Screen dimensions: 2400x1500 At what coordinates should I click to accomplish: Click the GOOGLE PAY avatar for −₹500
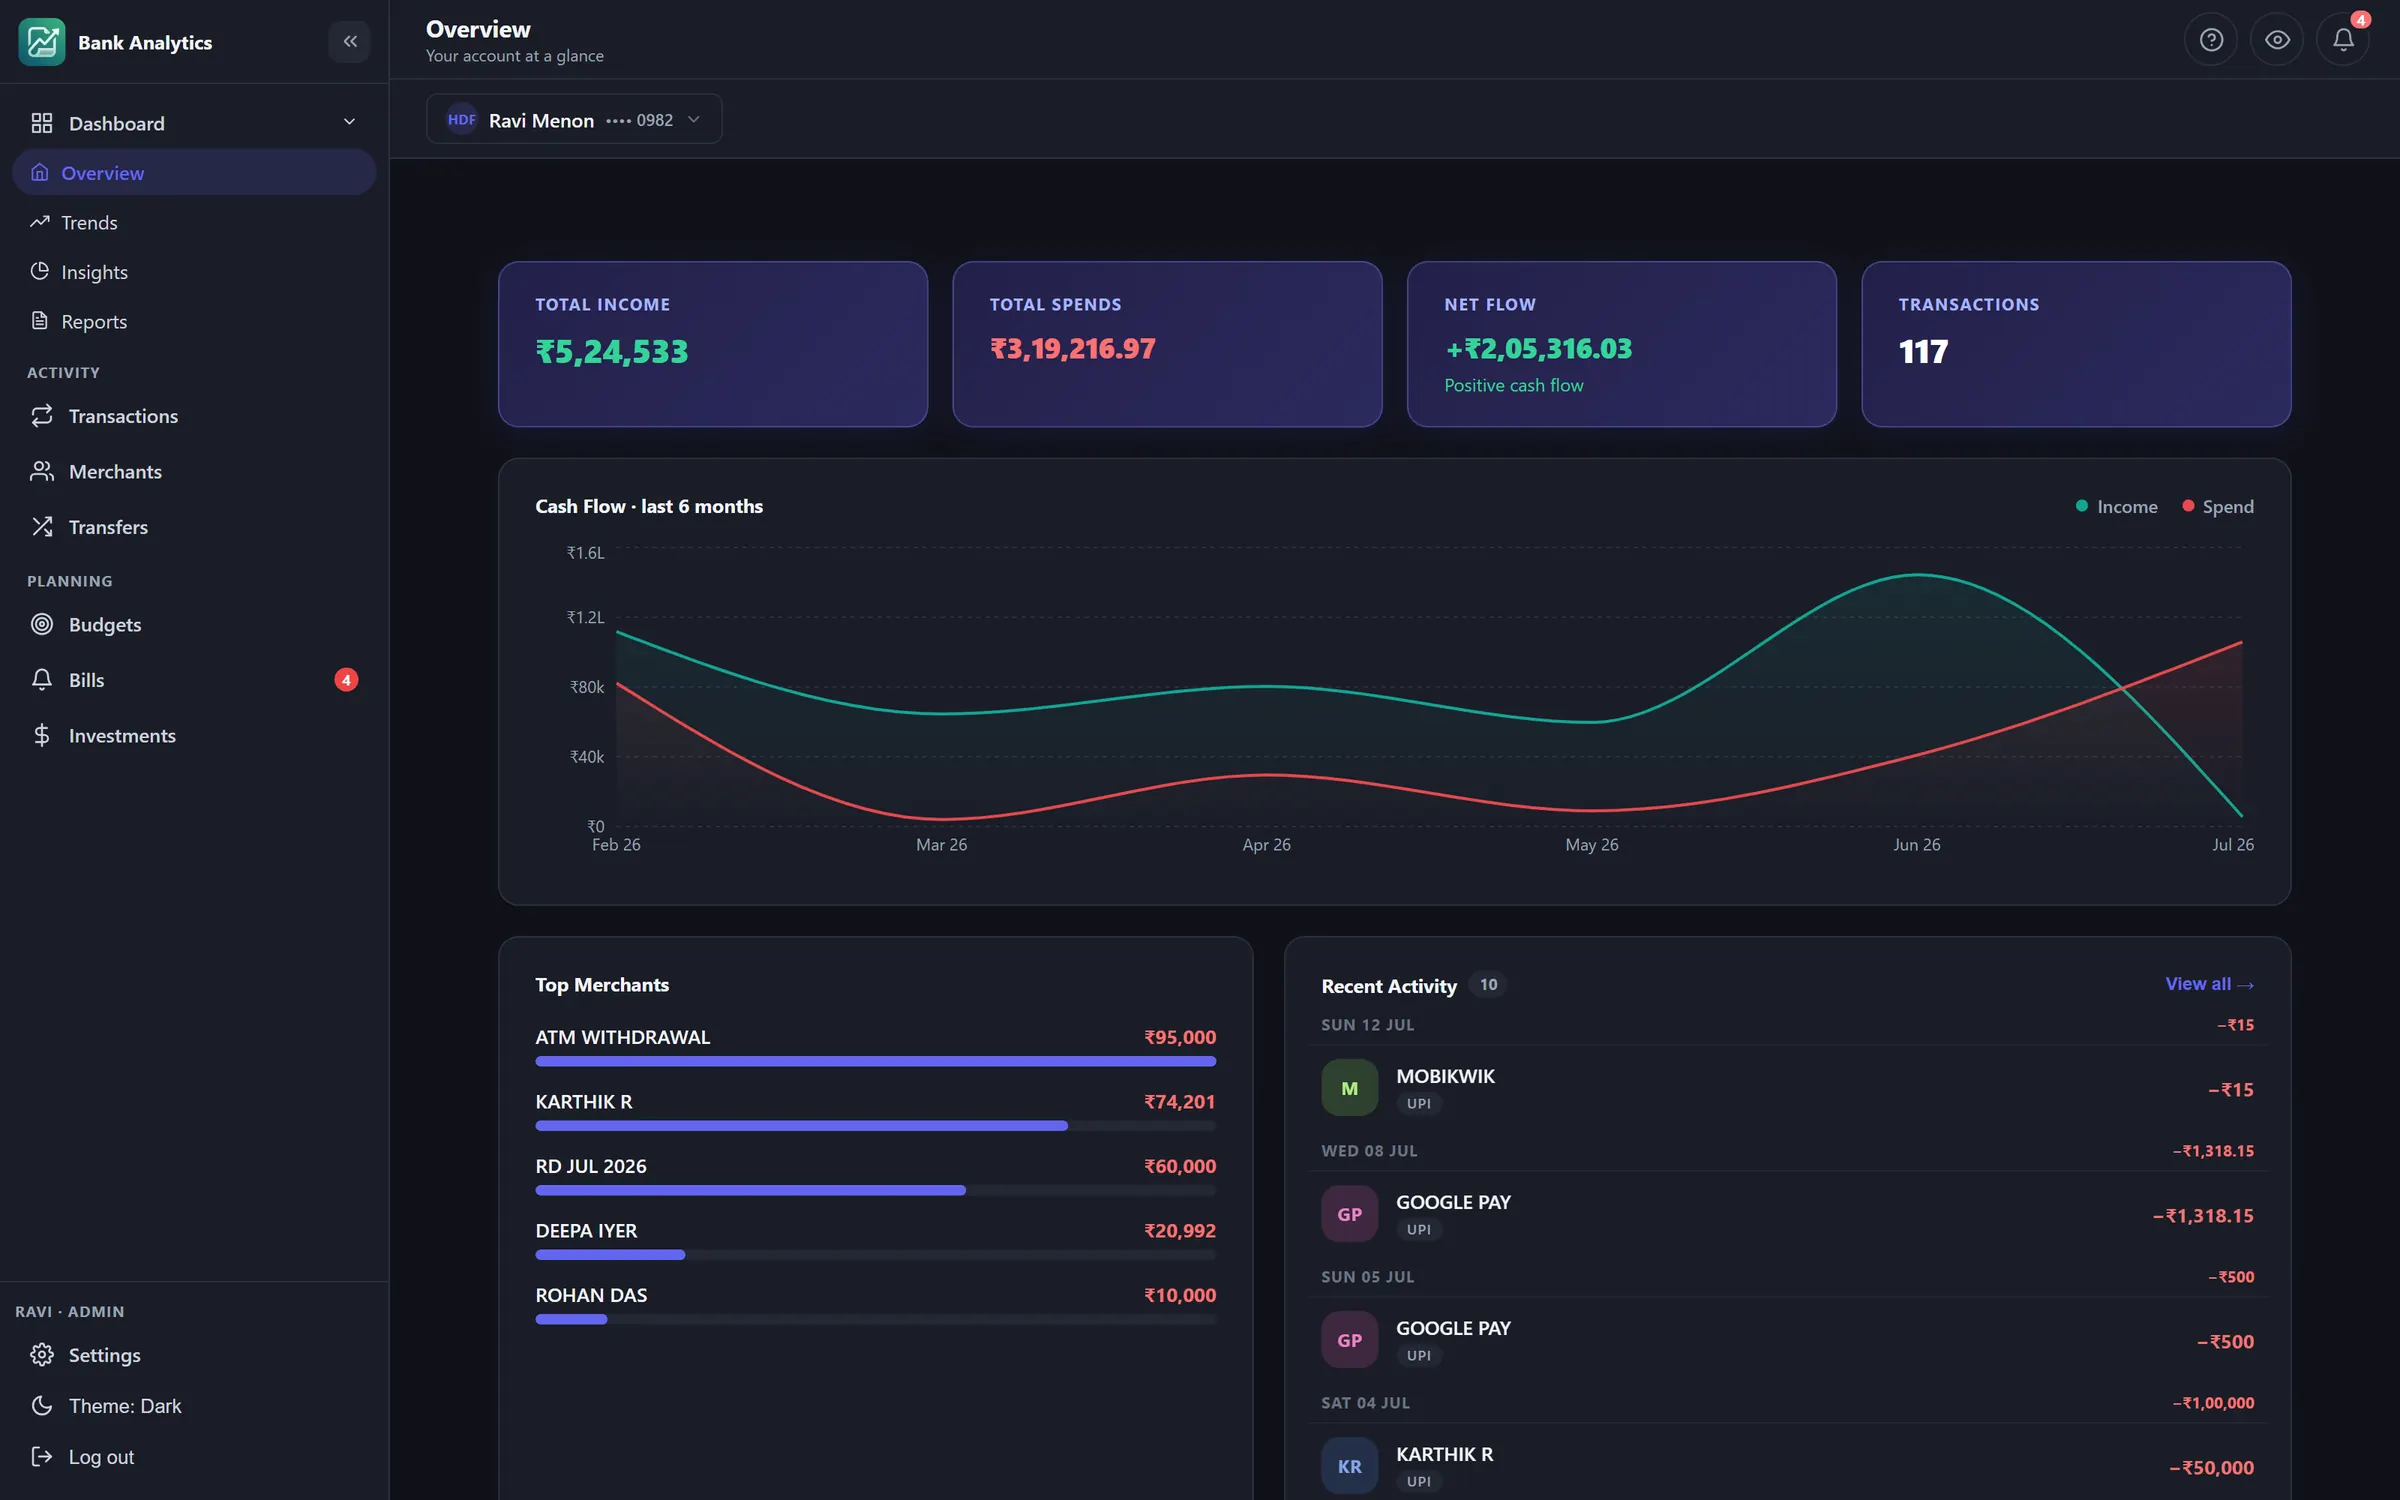(1349, 1340)
